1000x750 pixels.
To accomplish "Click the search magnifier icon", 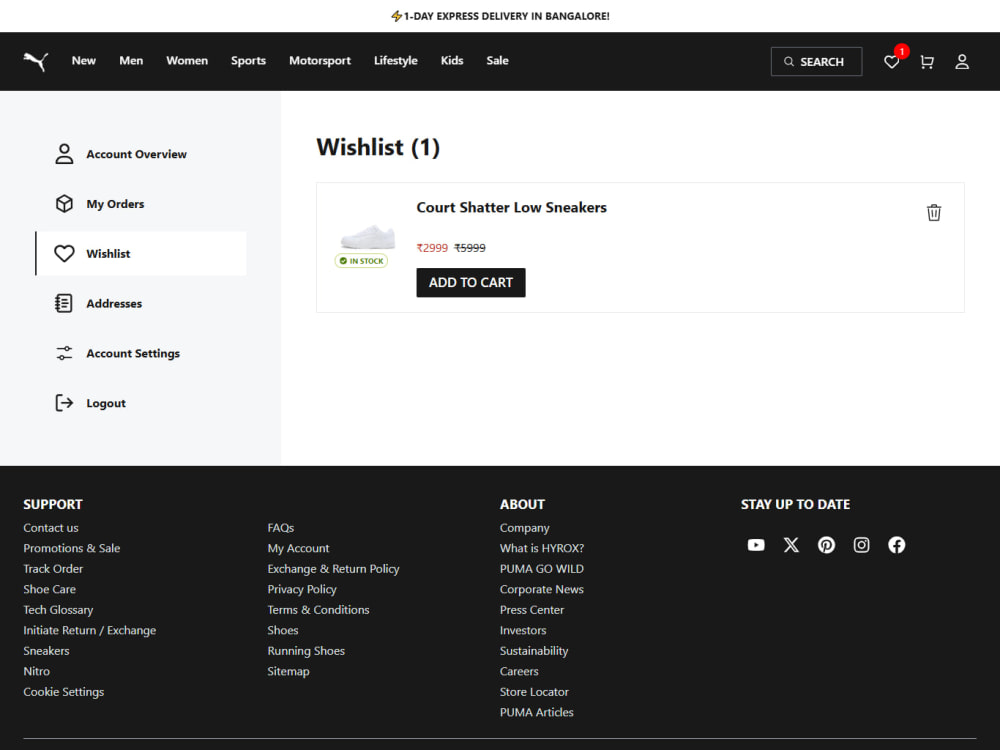I will 789,62.
